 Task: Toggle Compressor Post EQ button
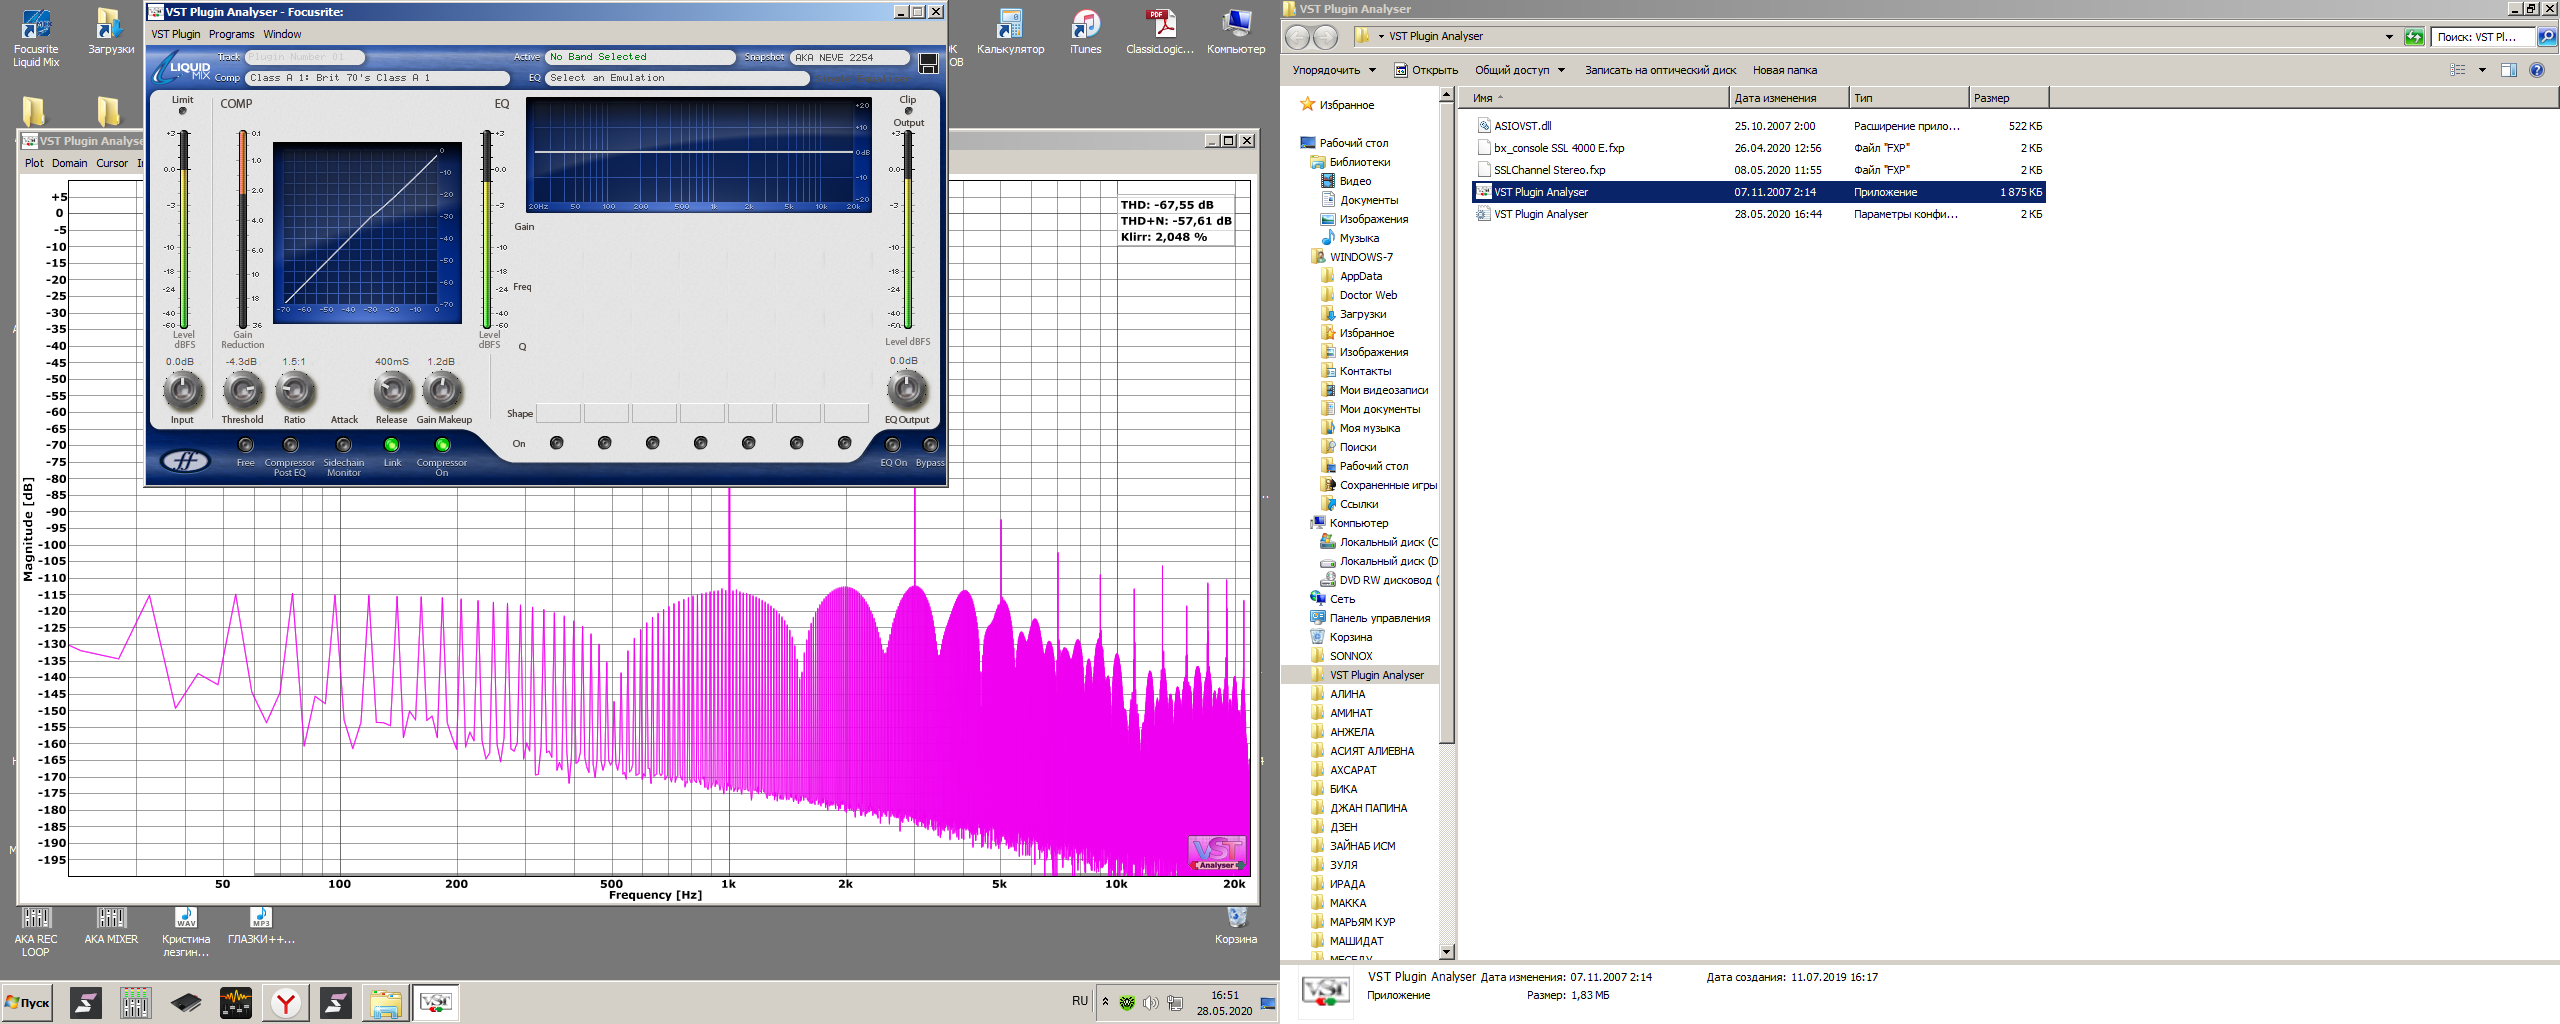(x=290, y=445)
